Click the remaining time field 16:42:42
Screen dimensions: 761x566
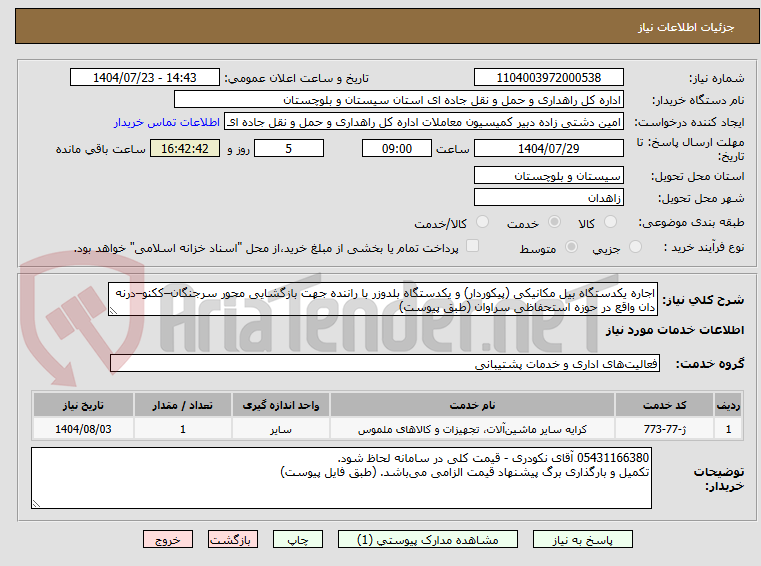[185, 149]
